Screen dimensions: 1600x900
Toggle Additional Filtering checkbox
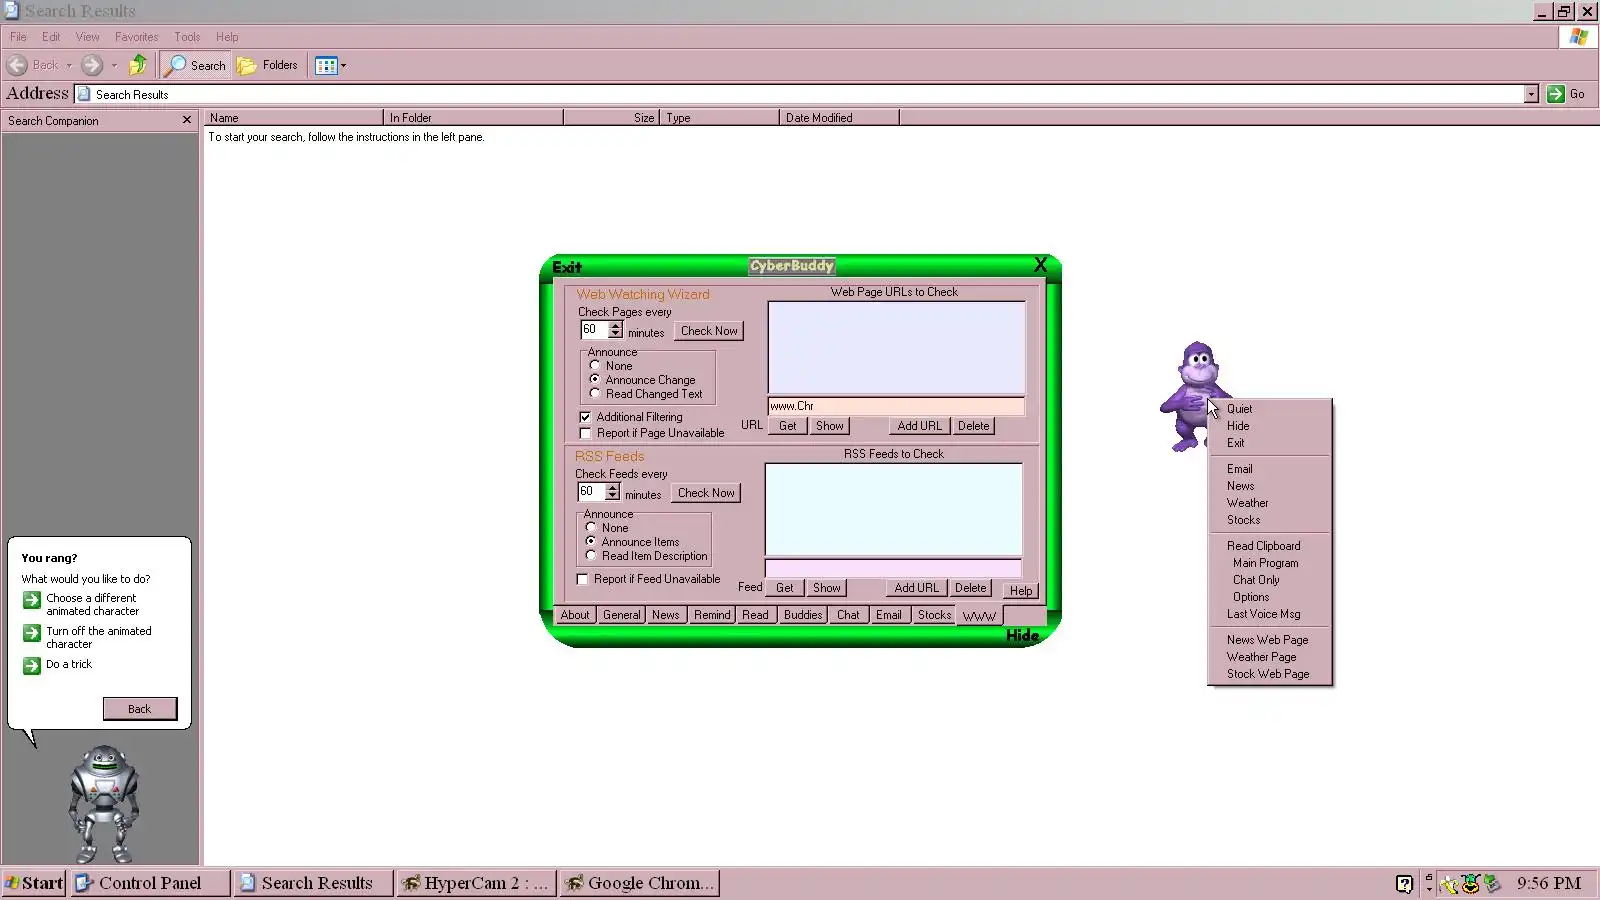[x=585, y=417]
